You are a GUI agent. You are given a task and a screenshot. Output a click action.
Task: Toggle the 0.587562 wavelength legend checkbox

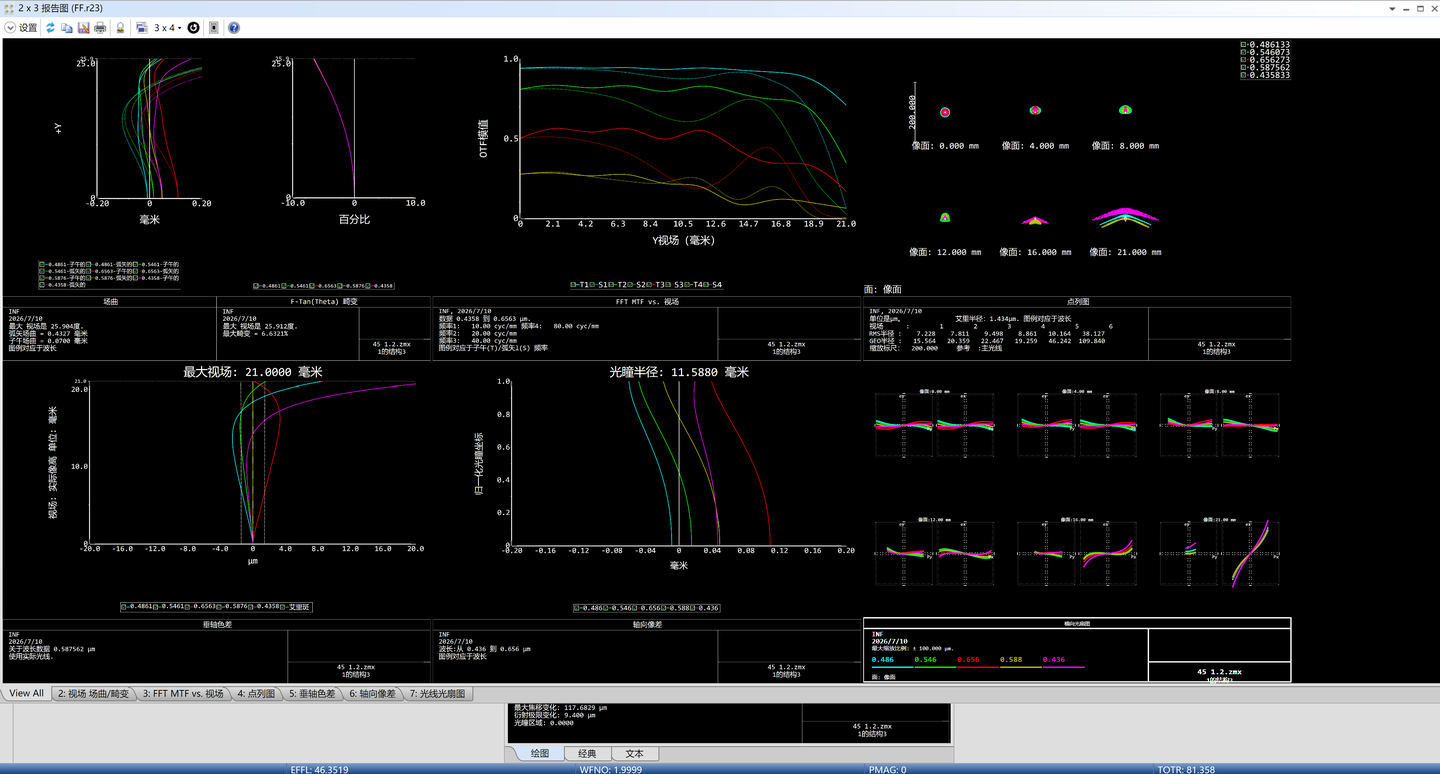(x=1244, y=67)
